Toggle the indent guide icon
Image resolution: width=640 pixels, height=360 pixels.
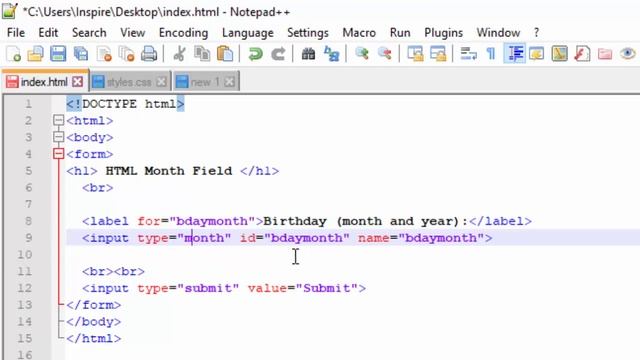[514, 54]
